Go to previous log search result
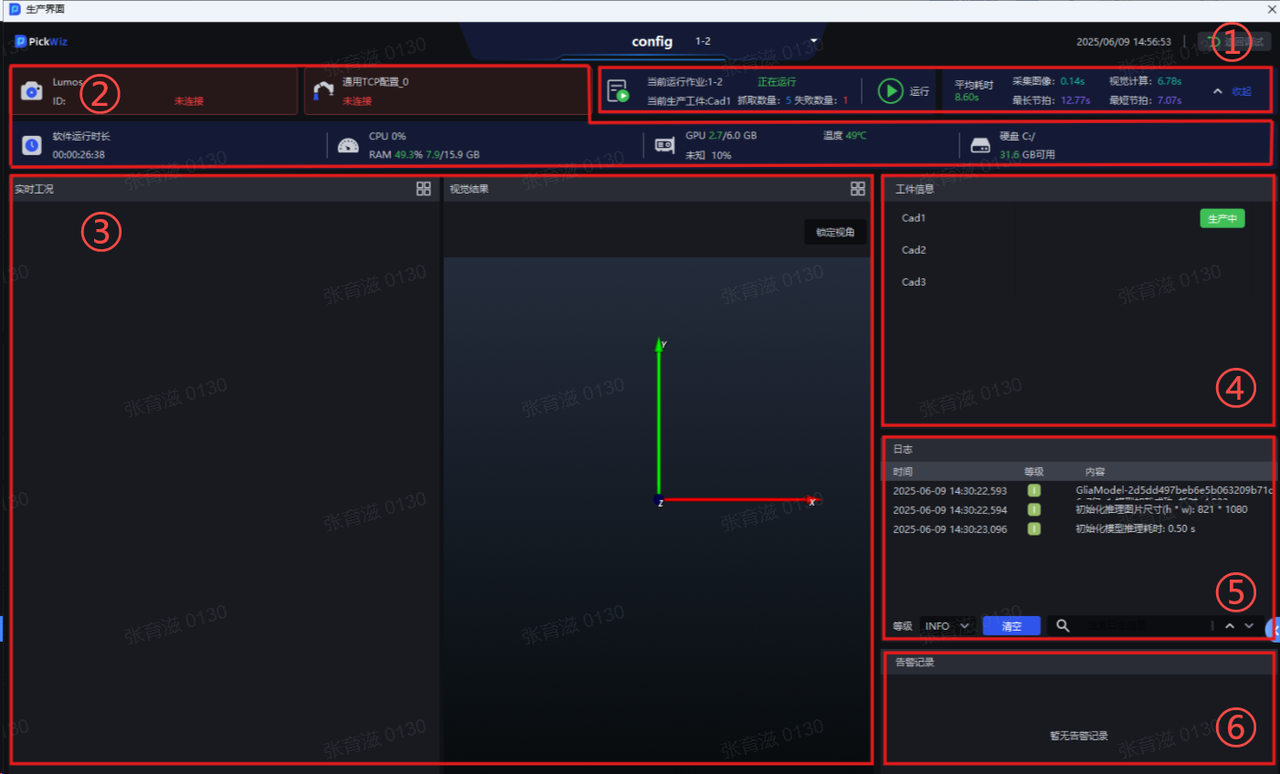 1229,626
